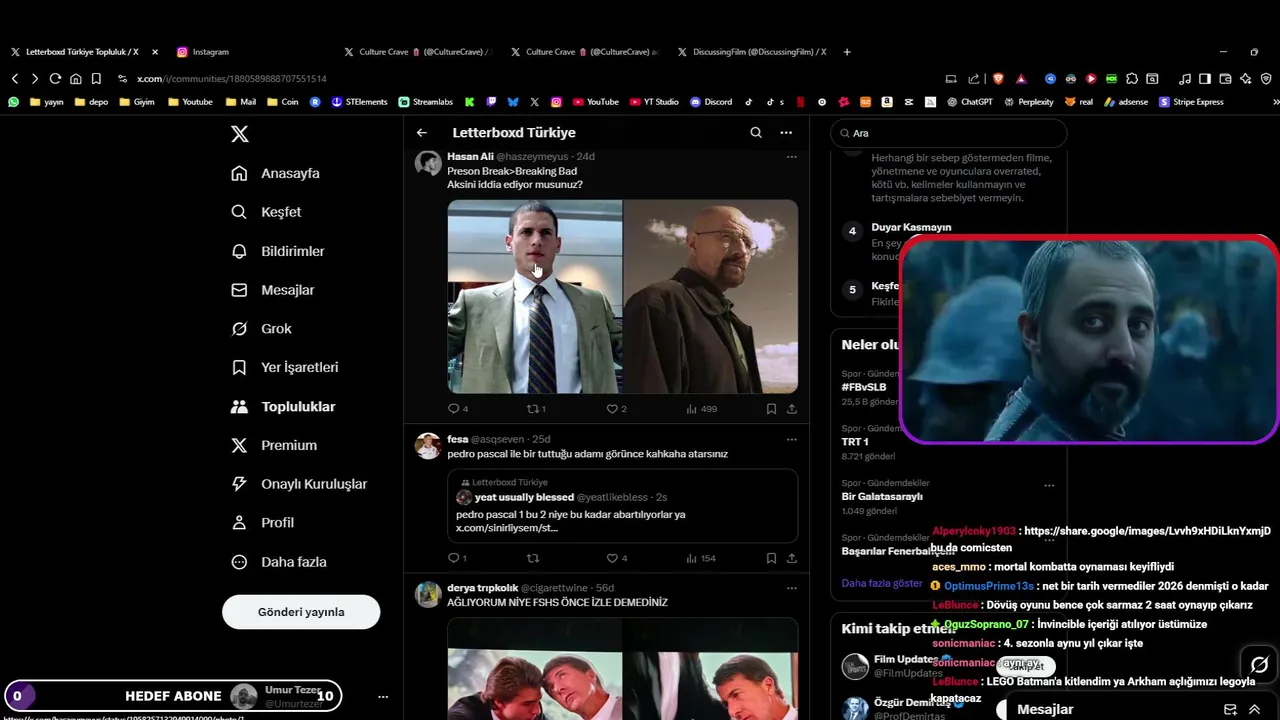Like Hasan Ali's Prison Break post
This screenshot has width=1280, height=720.
tap(616, 409)
